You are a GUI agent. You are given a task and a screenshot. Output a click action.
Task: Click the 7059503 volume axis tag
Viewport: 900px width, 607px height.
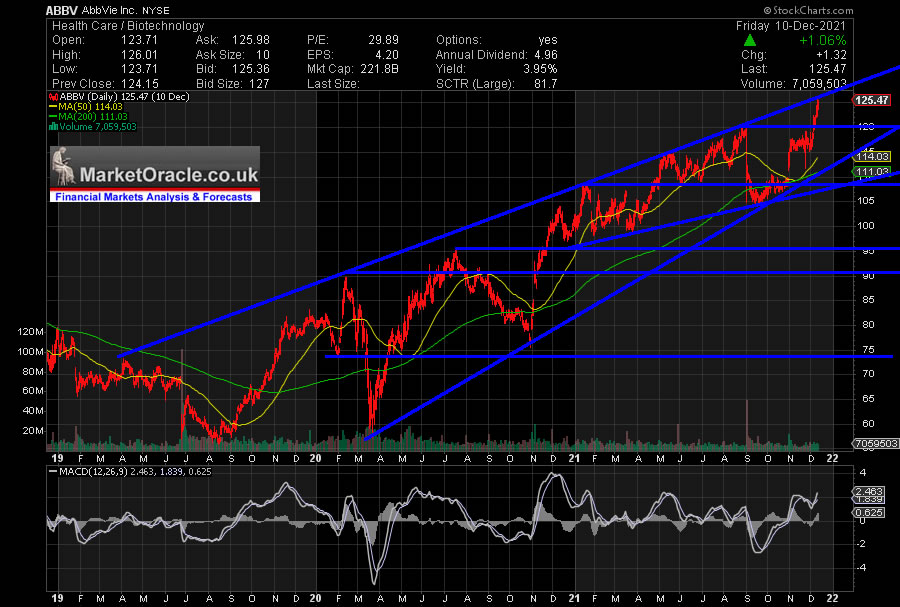[x=874, y=443]
